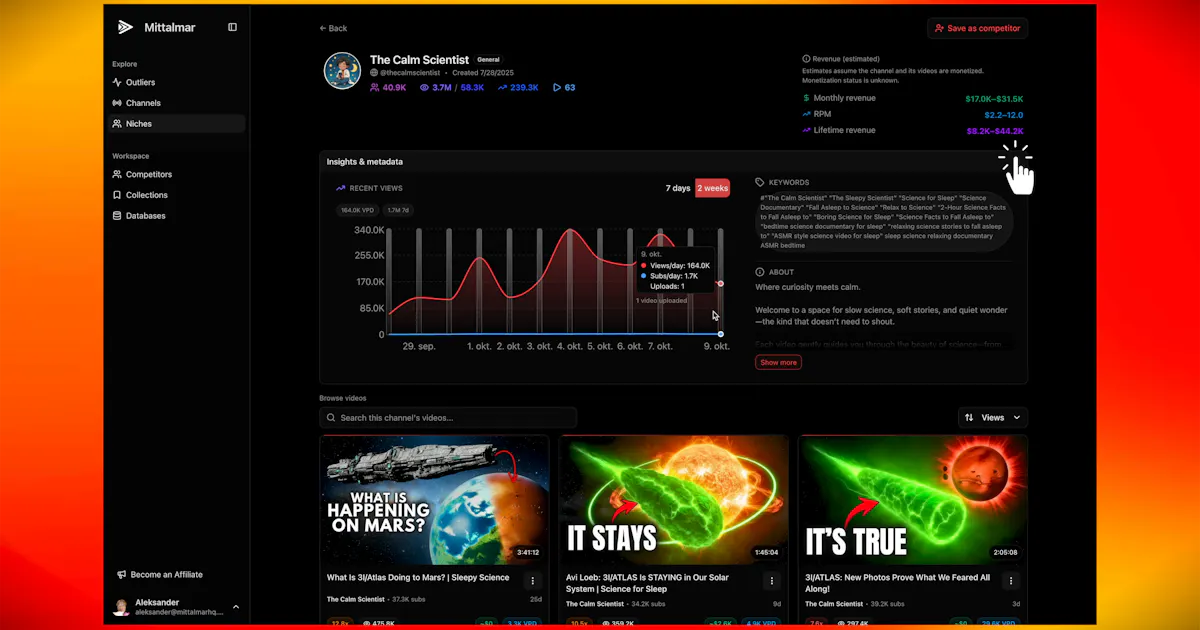Click Show more under About
Screen dimensions: 1200x630
click(x=779, y=362)
